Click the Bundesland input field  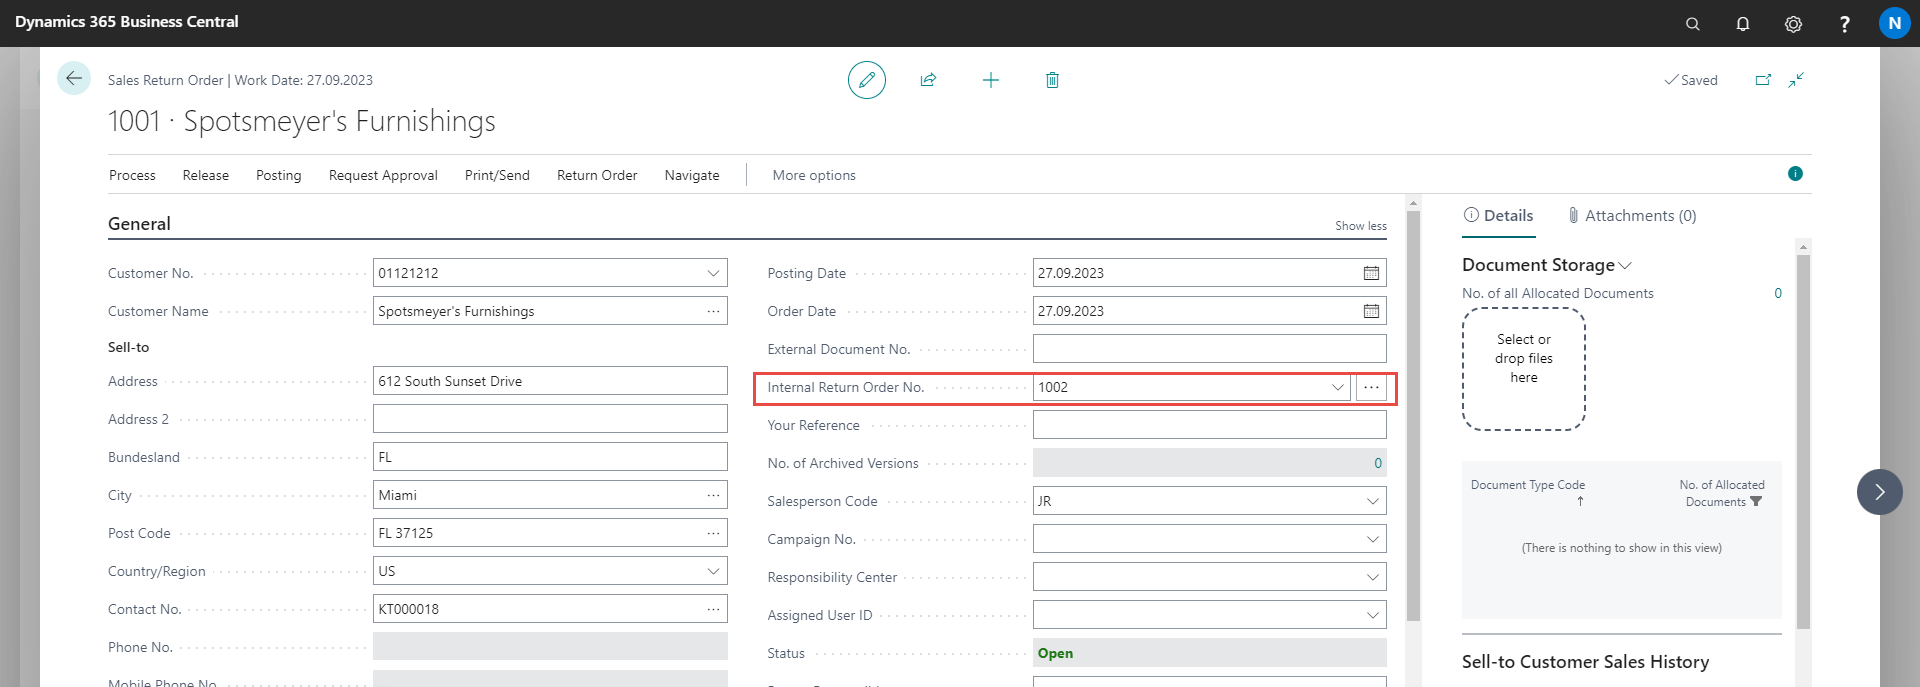coord(550,457)
